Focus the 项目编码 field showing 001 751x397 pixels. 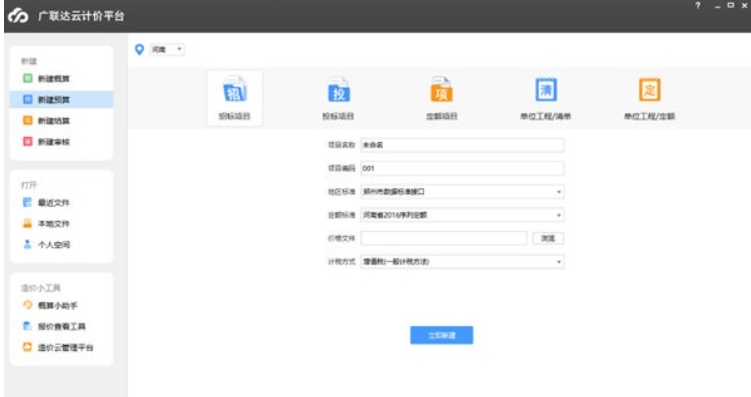(x=462, y=169)
